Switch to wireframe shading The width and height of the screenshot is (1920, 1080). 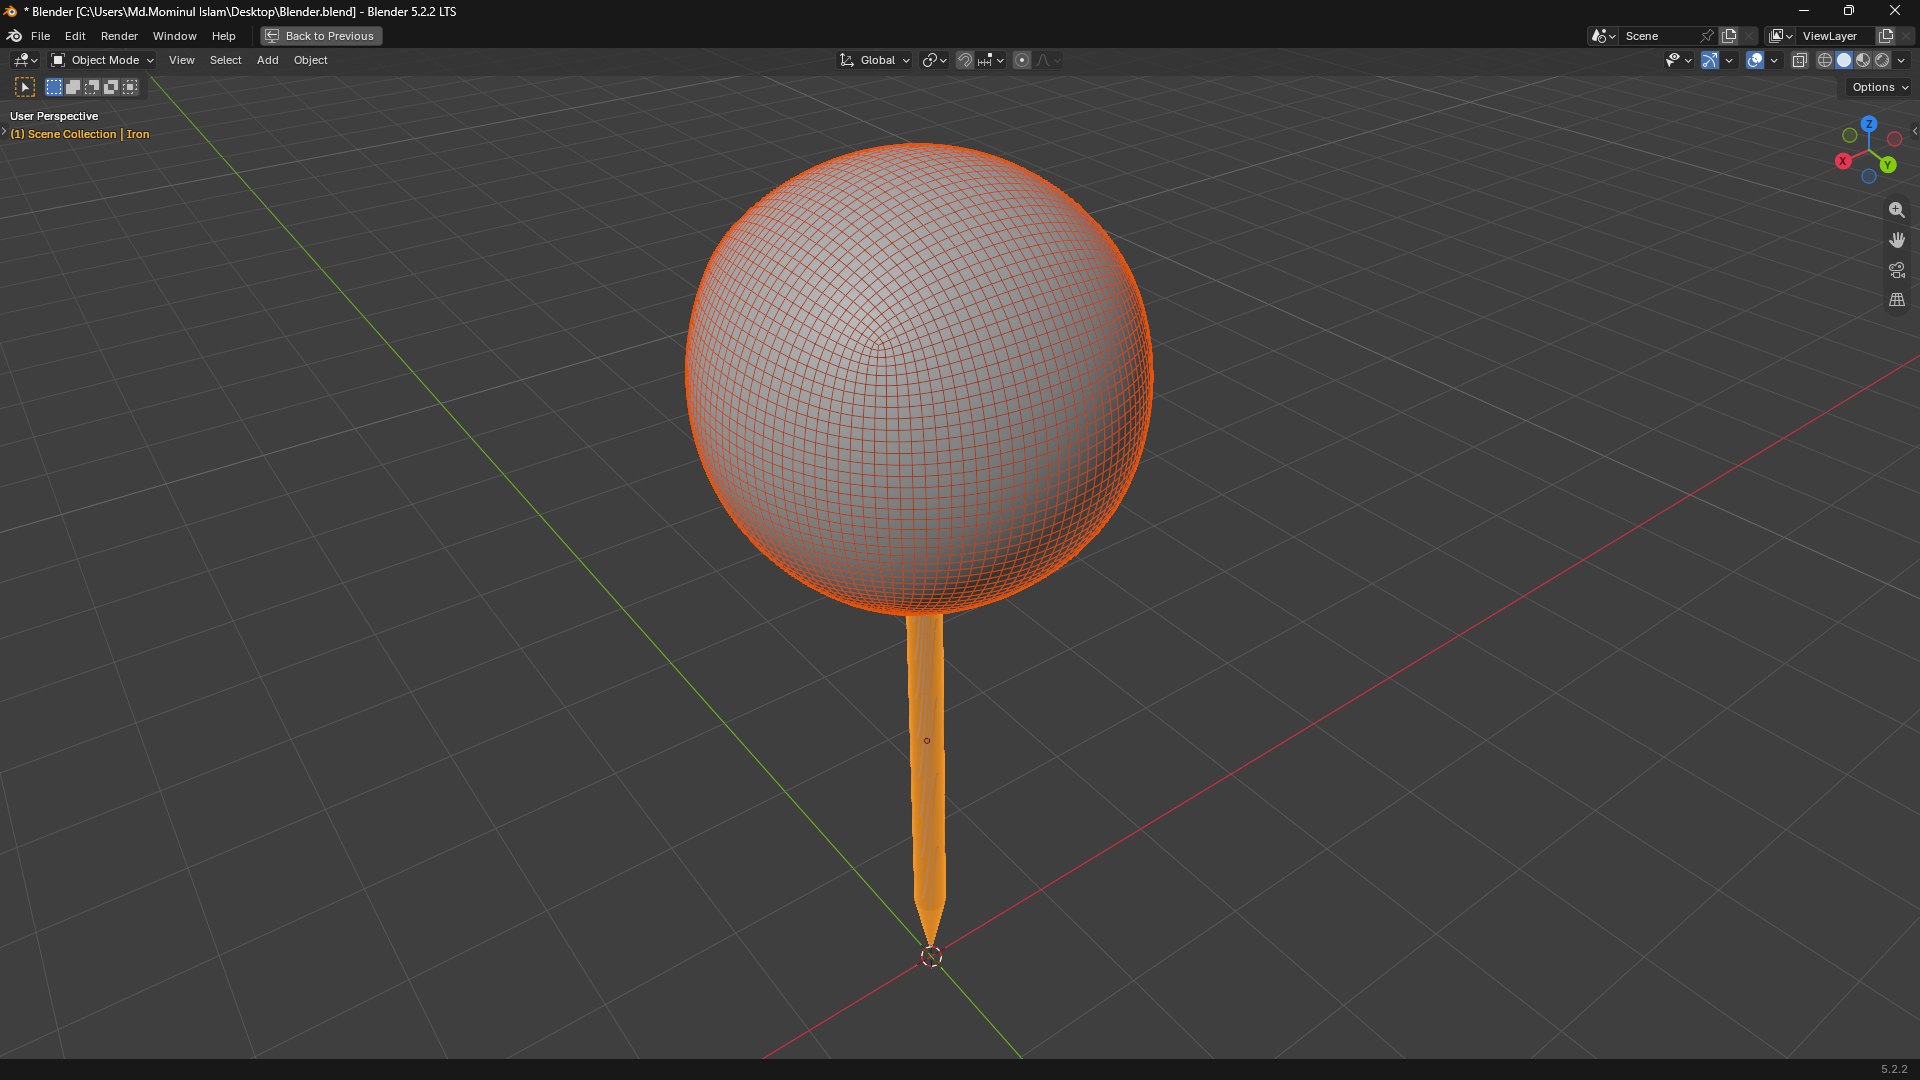click(x=1825, y=61)
